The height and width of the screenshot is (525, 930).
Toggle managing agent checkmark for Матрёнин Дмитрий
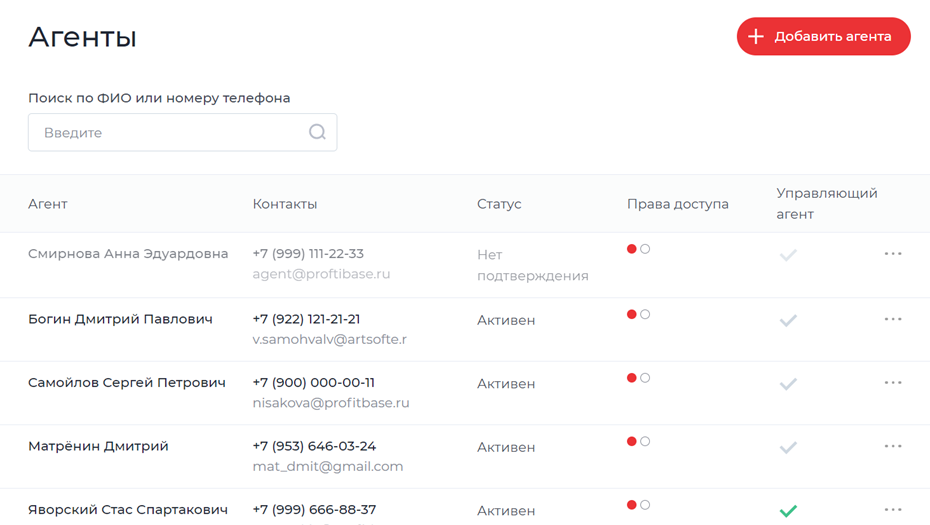(788, 448)
